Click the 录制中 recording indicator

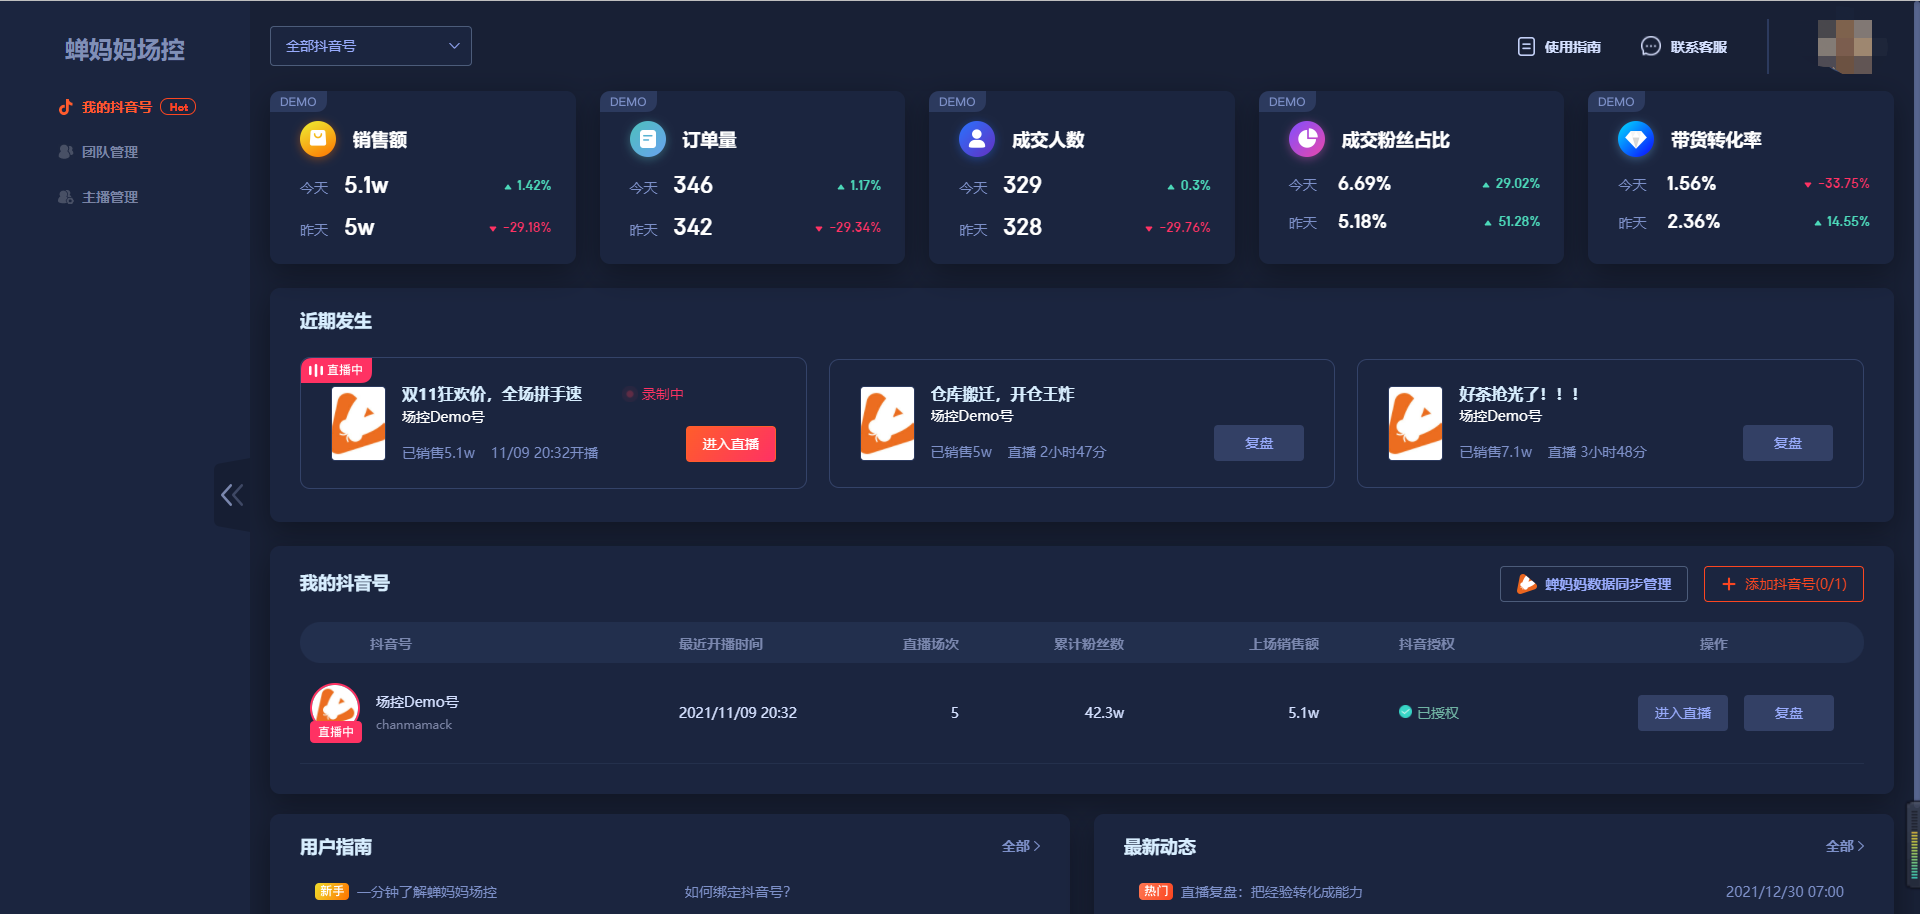pyautogui.click(x=655, y=394)
